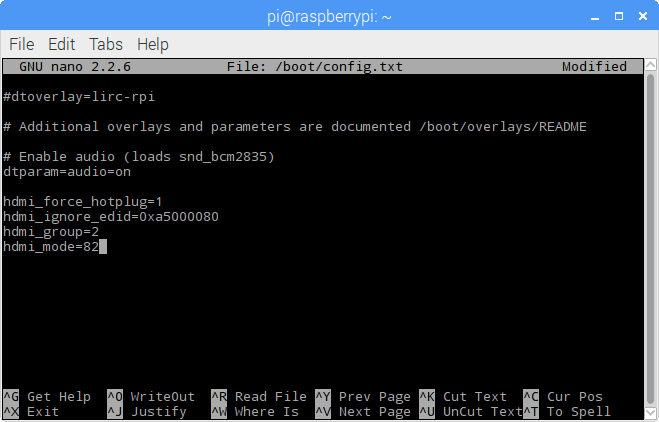Viewport: 659px width, 422px height.
Task: Open the Edit menu
Action: click(x=61, y=45)
